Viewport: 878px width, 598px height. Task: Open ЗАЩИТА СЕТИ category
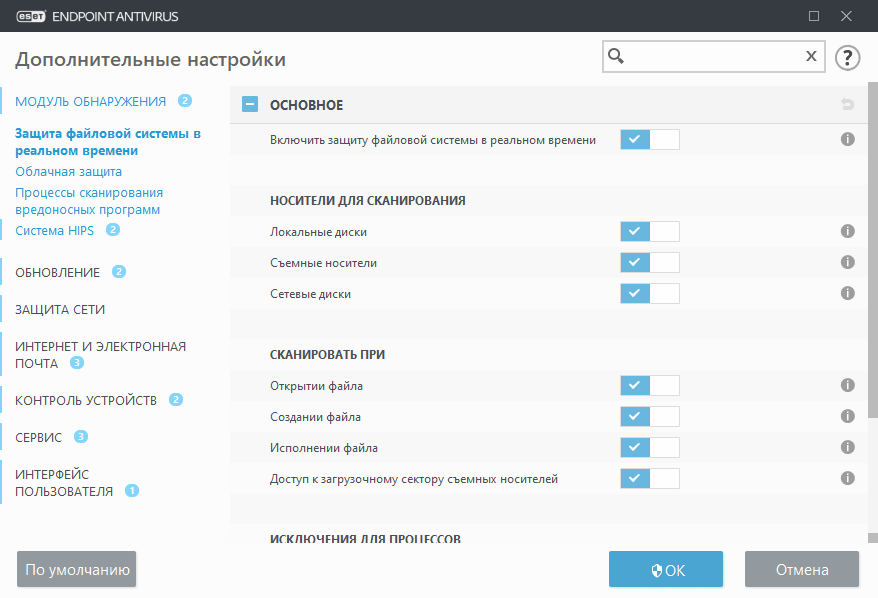(x=60, y=310)
